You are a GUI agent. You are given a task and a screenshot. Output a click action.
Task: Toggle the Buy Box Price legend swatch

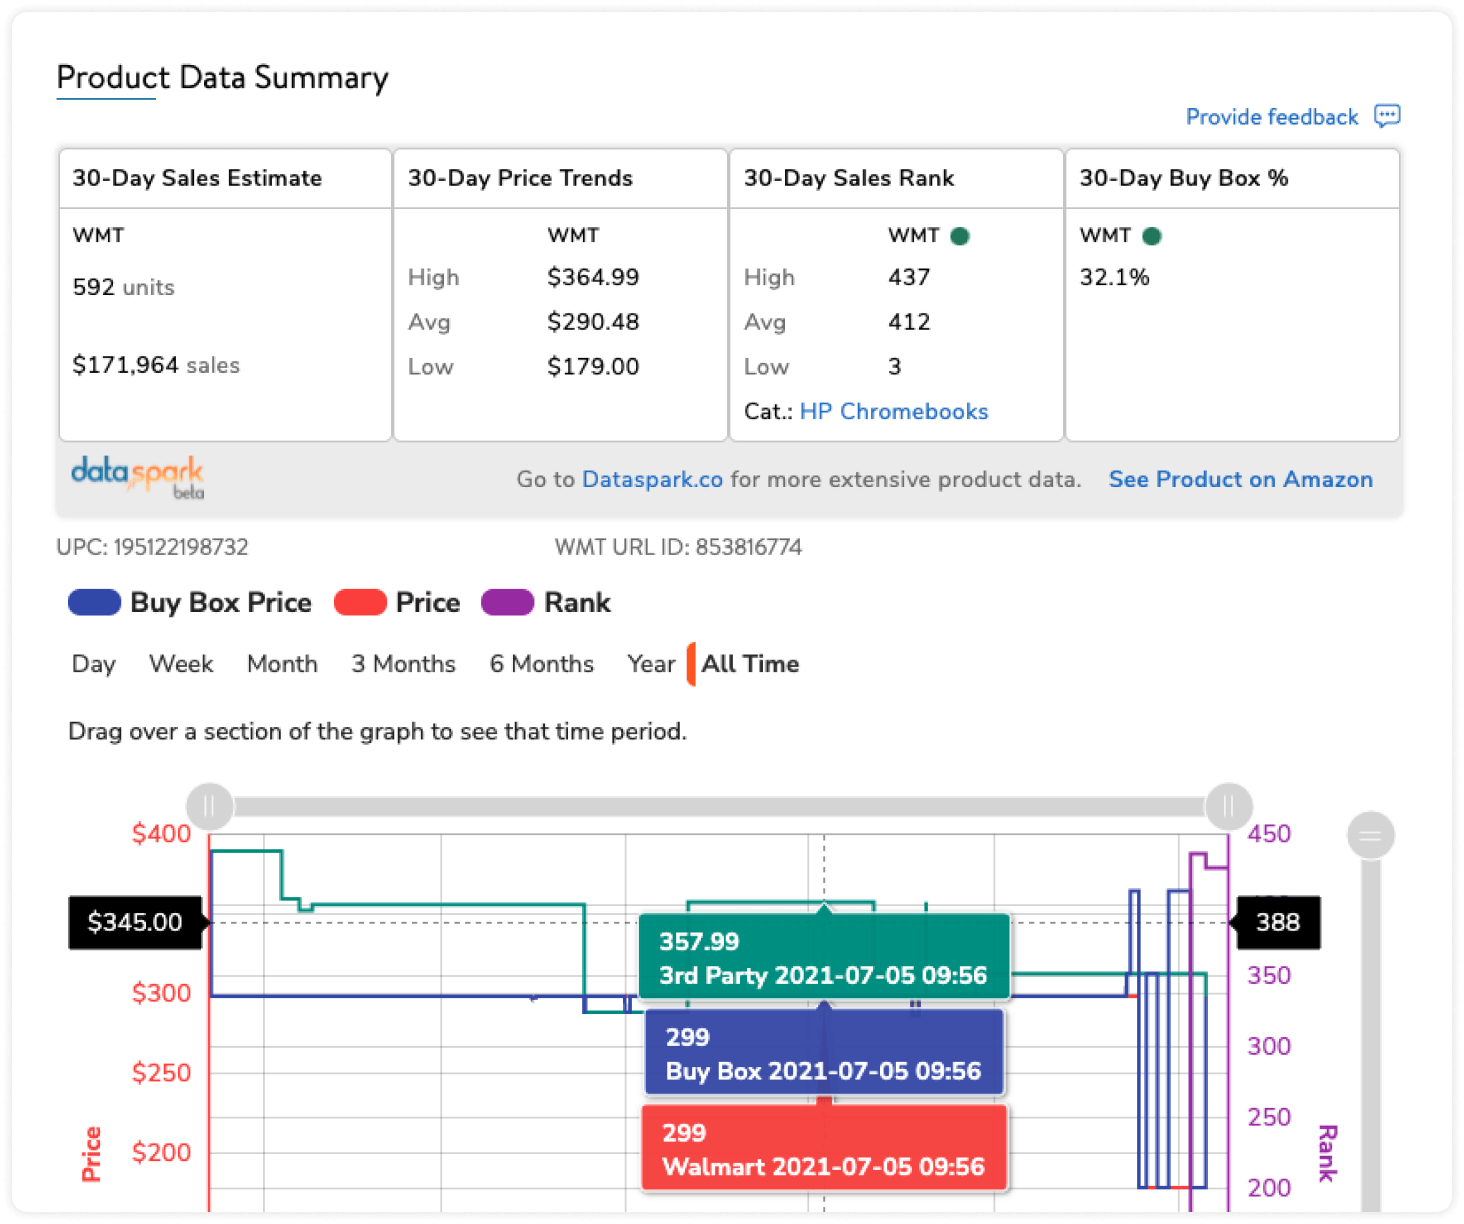94,602
